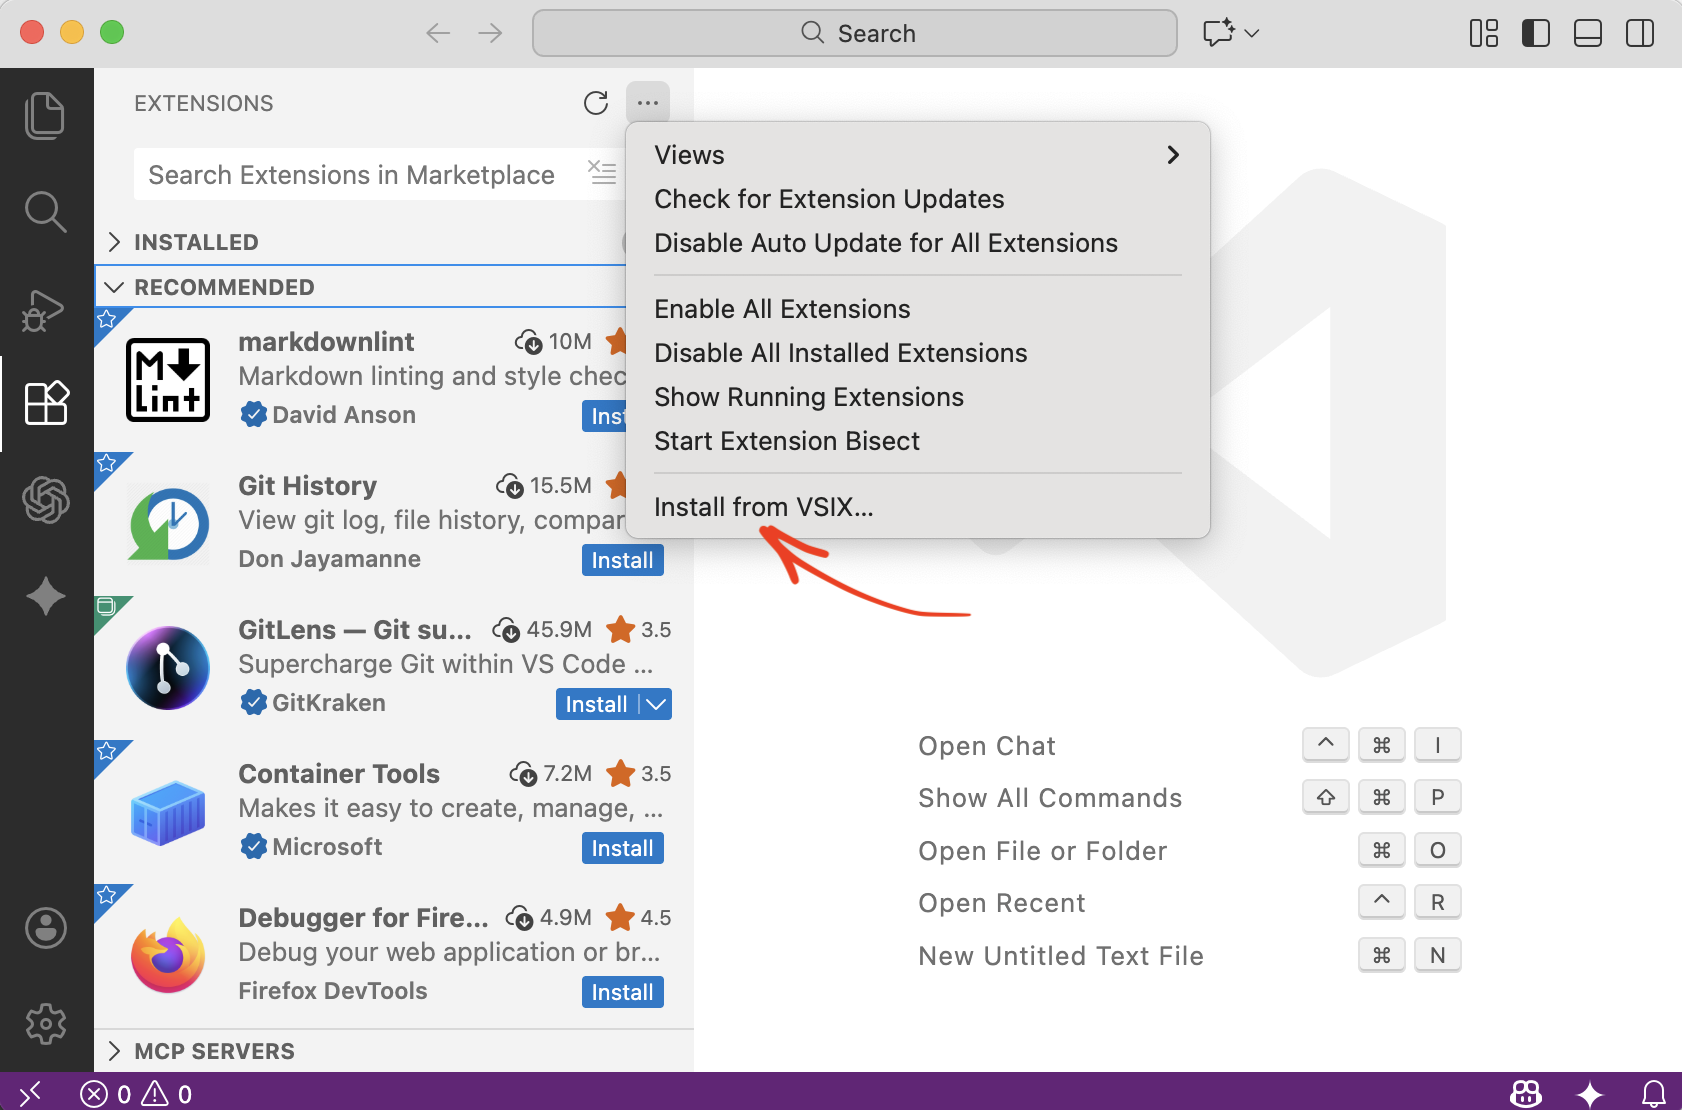Install the Container Tools extension
The height and width of the screenshot is (1110, 1682).
point(622,848)
